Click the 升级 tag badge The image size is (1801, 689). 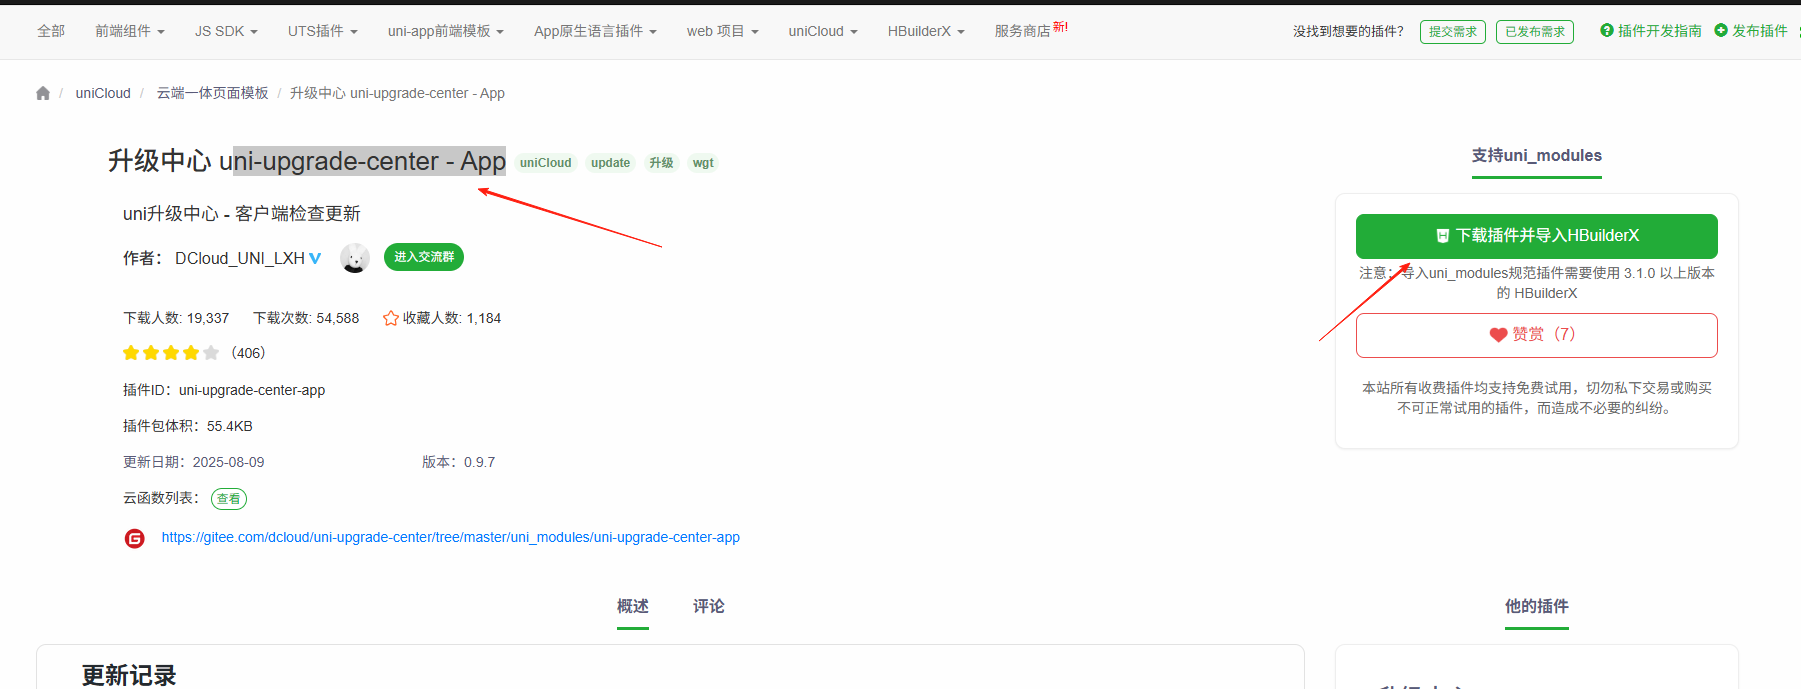tap(661, 163)
